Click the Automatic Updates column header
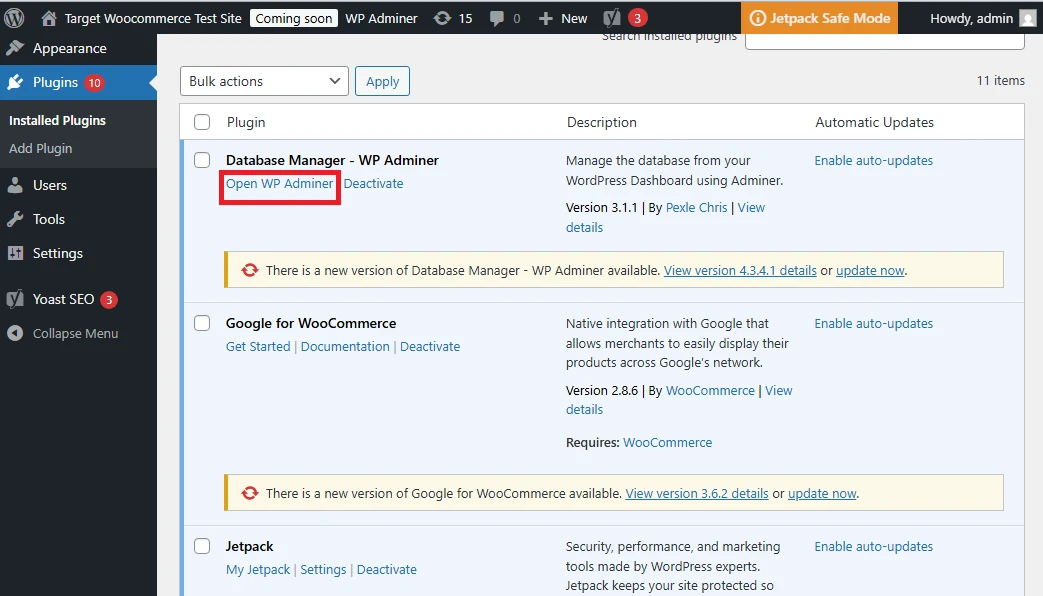This screenshot has height=596, width=1043. (874, 122)
